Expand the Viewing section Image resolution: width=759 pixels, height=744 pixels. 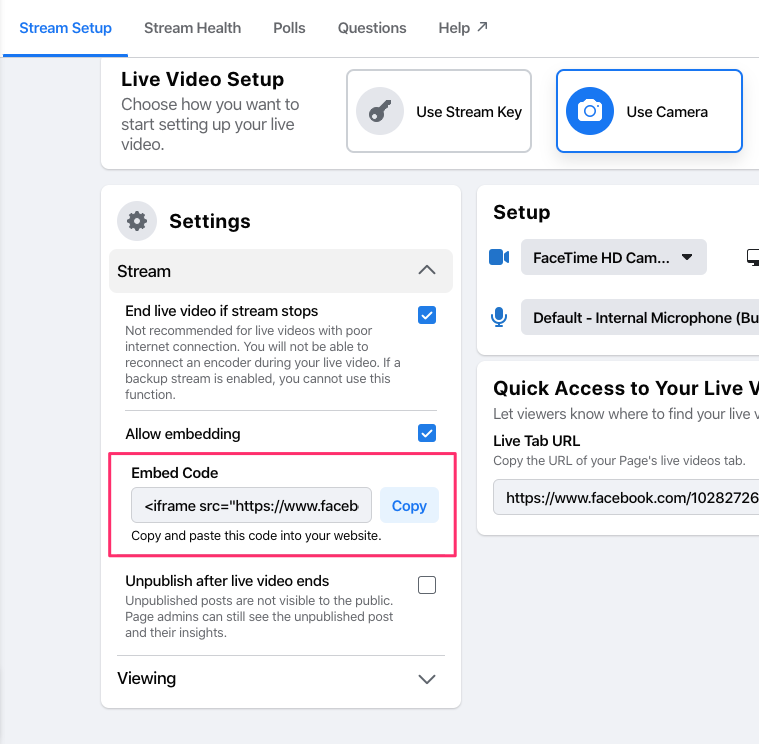click(x=427, y=679)
